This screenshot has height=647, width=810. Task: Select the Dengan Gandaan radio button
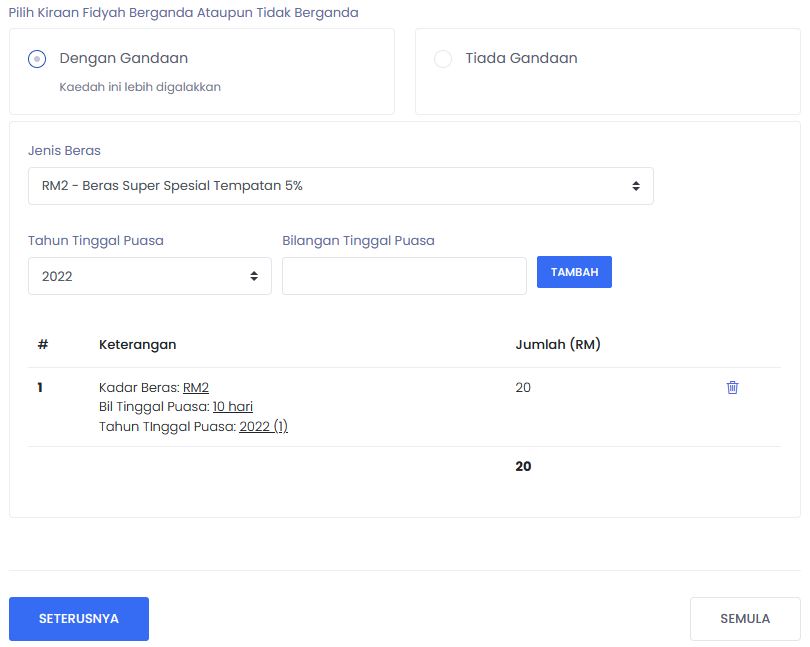(36, 58)
